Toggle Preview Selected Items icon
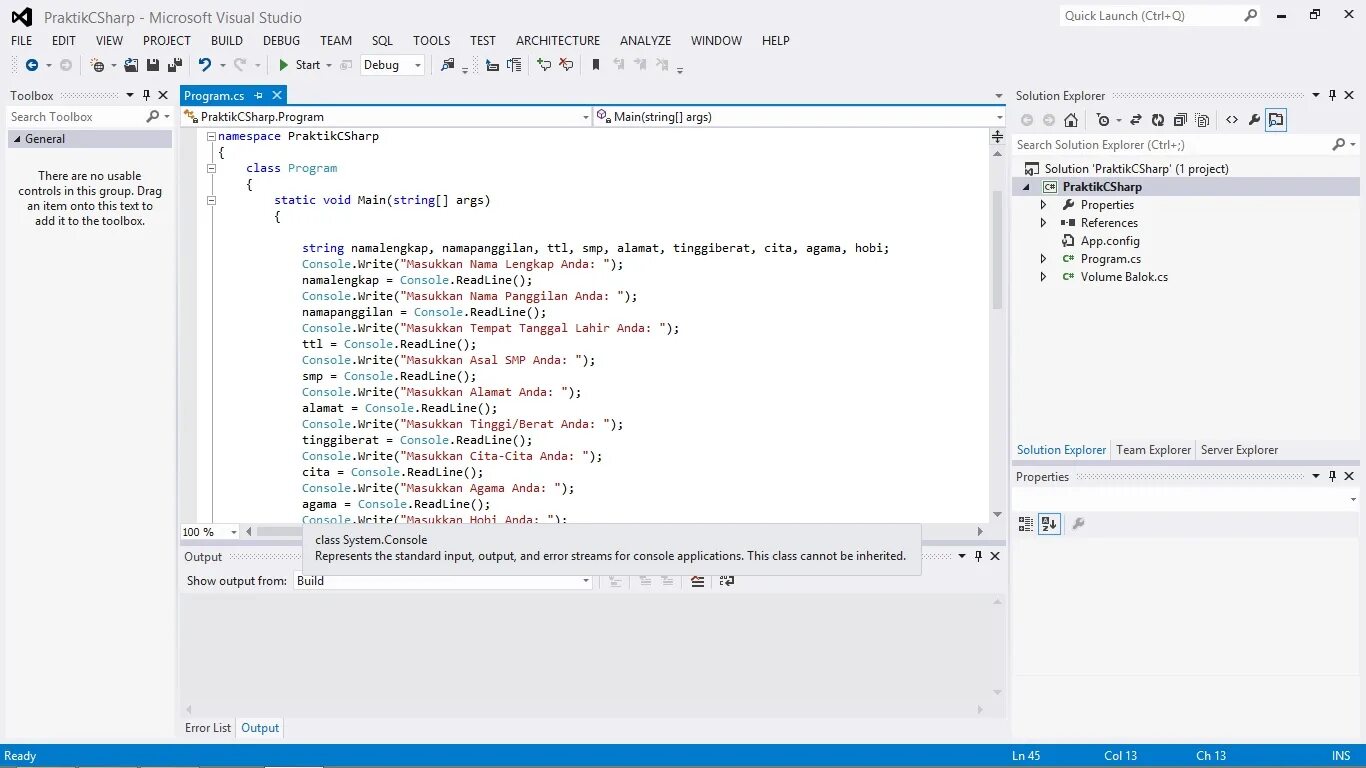This screenshot has height=768, width=1366. coord(1276,120)
